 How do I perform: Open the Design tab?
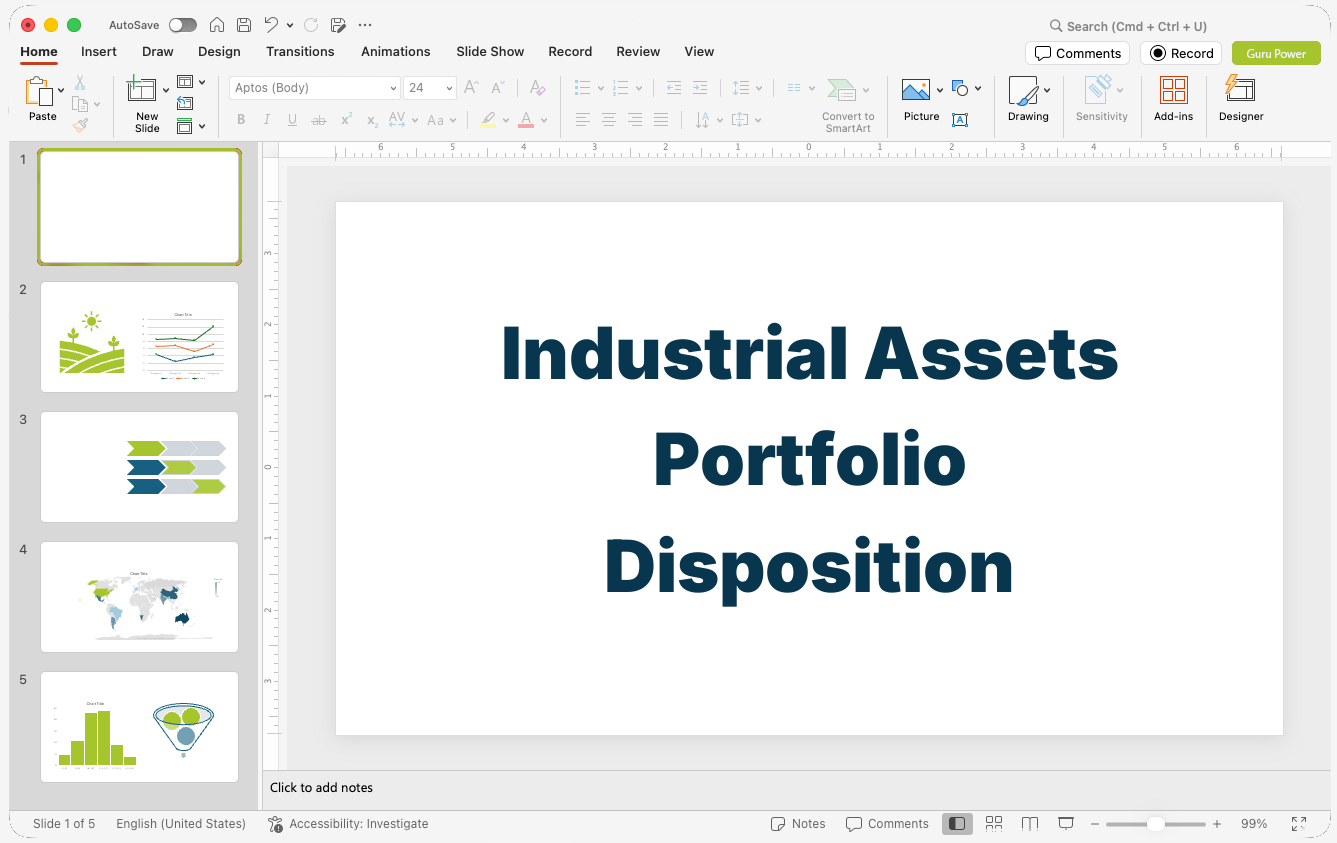point(219,52)
